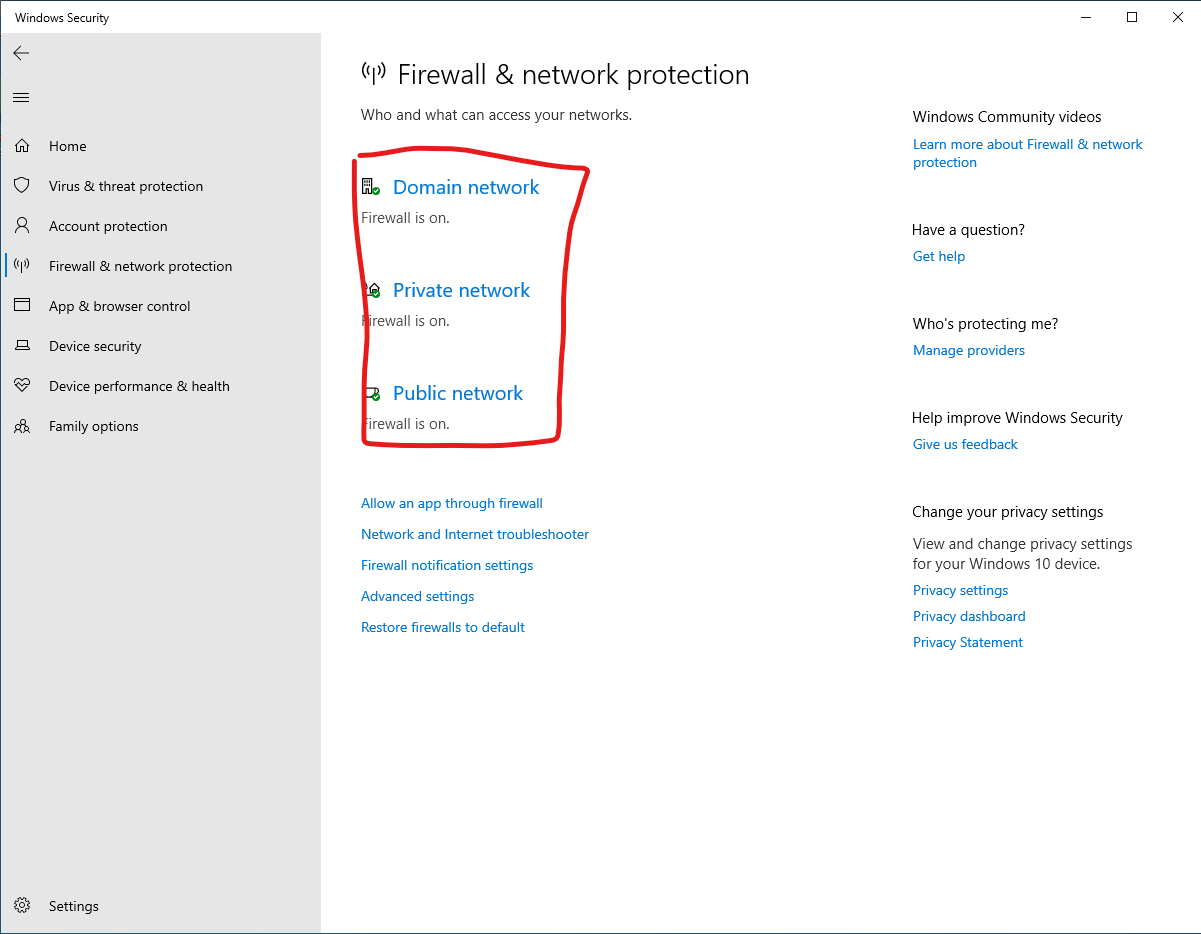The image size is (1201, 934).
Task: Click 'Who's protecting me?' heading
Action: [x=985, y=324]
